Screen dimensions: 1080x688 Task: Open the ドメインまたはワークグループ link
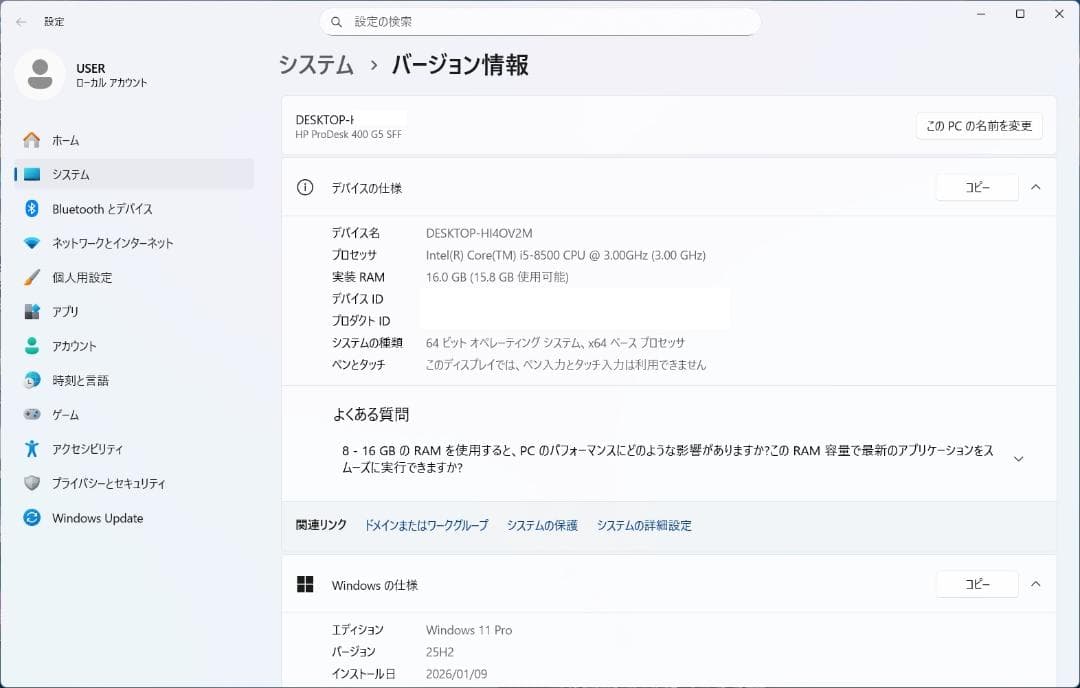pos(425,524)
